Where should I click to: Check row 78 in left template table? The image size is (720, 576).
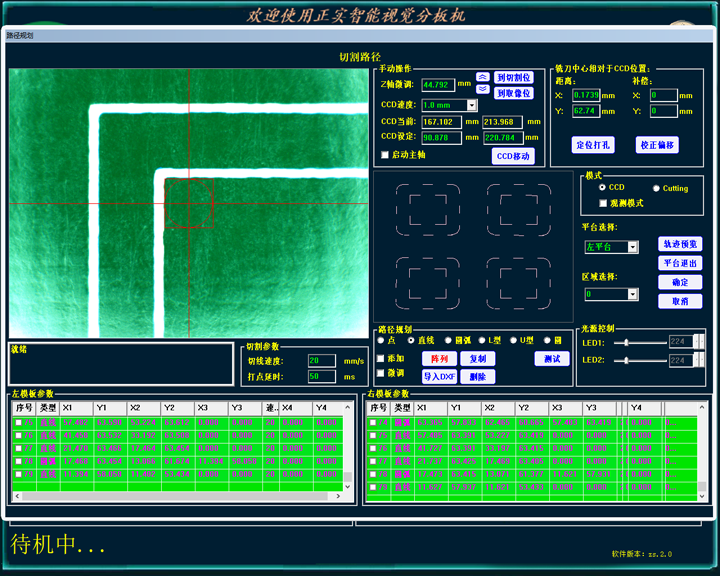(18, 461)
